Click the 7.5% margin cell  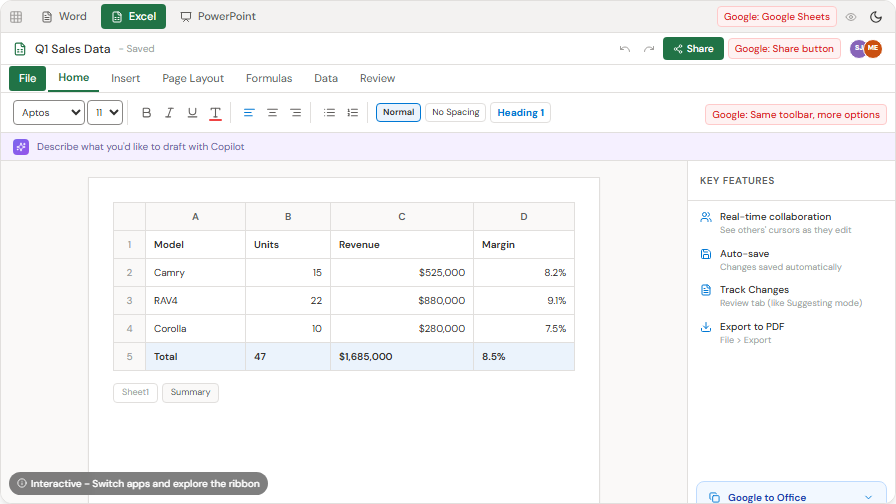pos(524,329)
